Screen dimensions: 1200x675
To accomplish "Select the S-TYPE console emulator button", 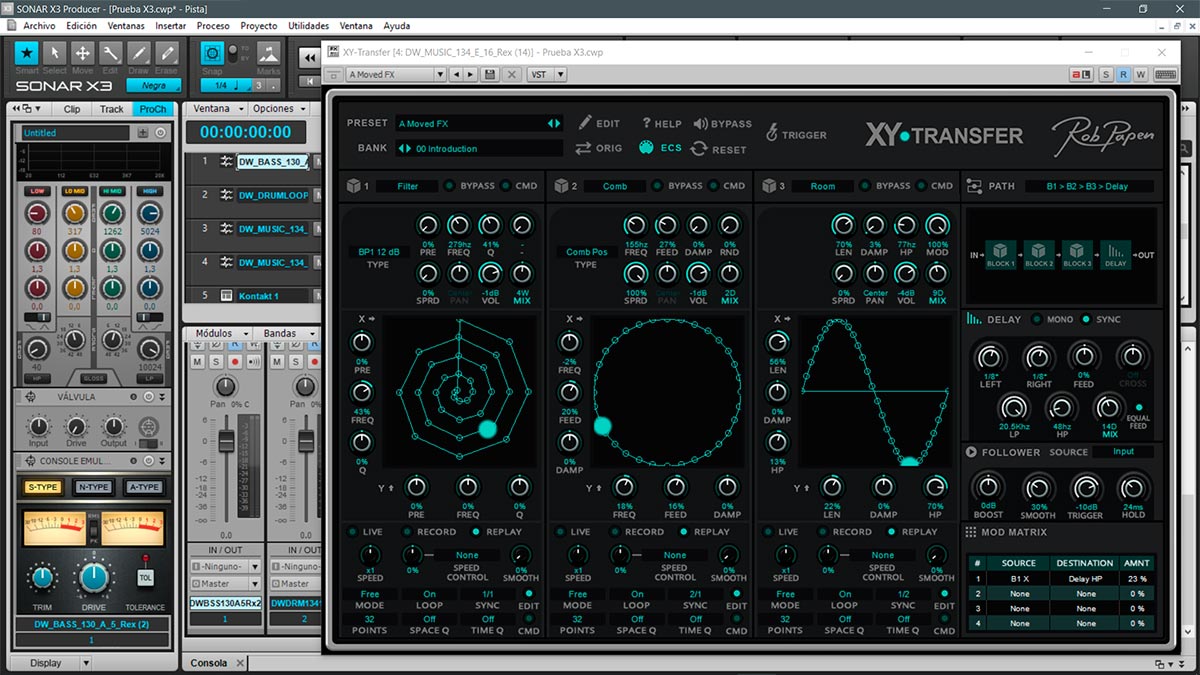I will point(42,487).
